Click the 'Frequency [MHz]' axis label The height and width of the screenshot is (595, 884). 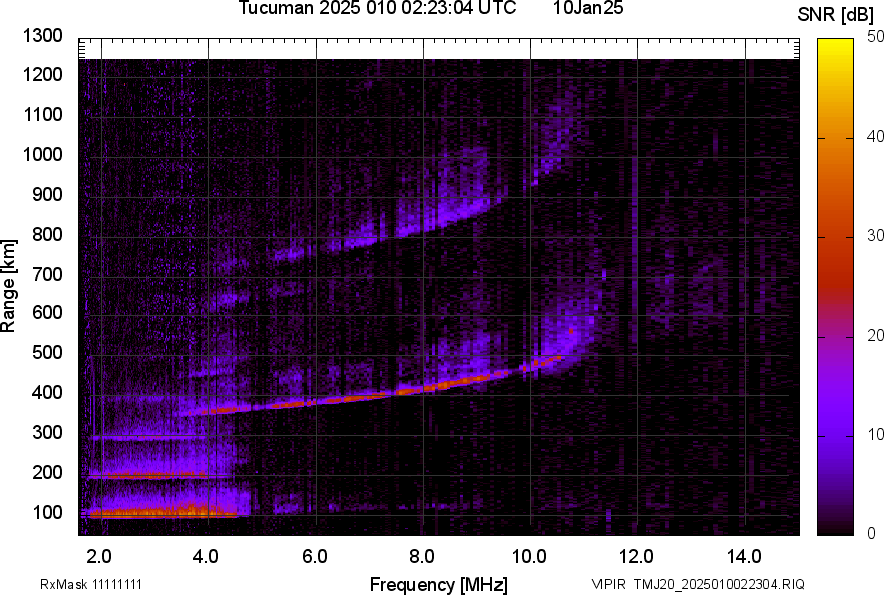[x=439, y=584]
